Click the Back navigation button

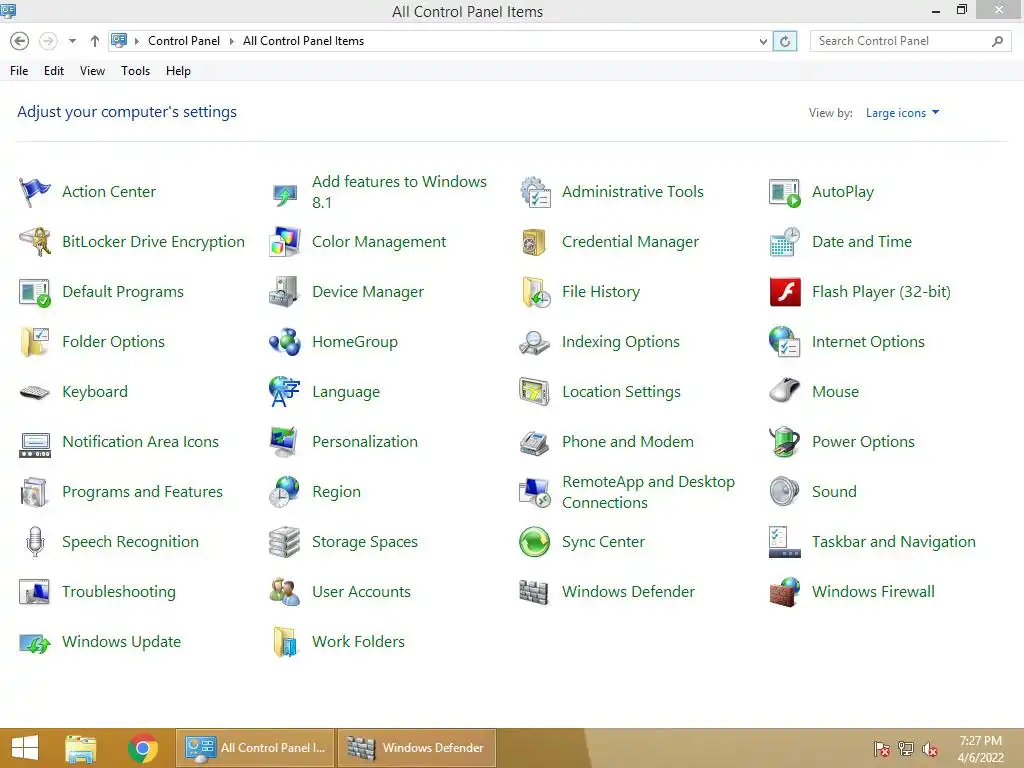click(20, 41)
